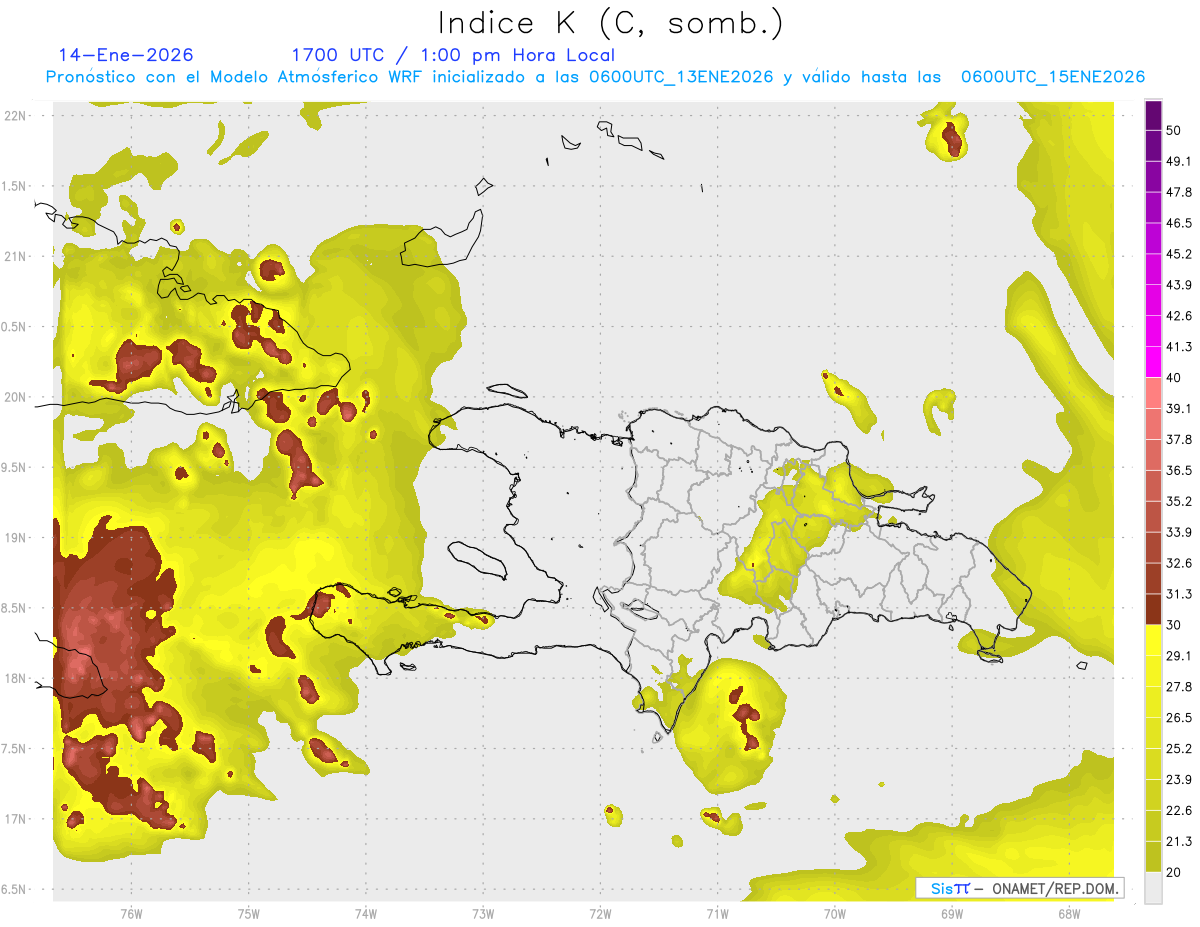The width and height of the screenshot is (1200, 927).
Task: Click the "SisTT - ONAMET/REP.DOM." credit box
Action: (x=1019, y=888)
